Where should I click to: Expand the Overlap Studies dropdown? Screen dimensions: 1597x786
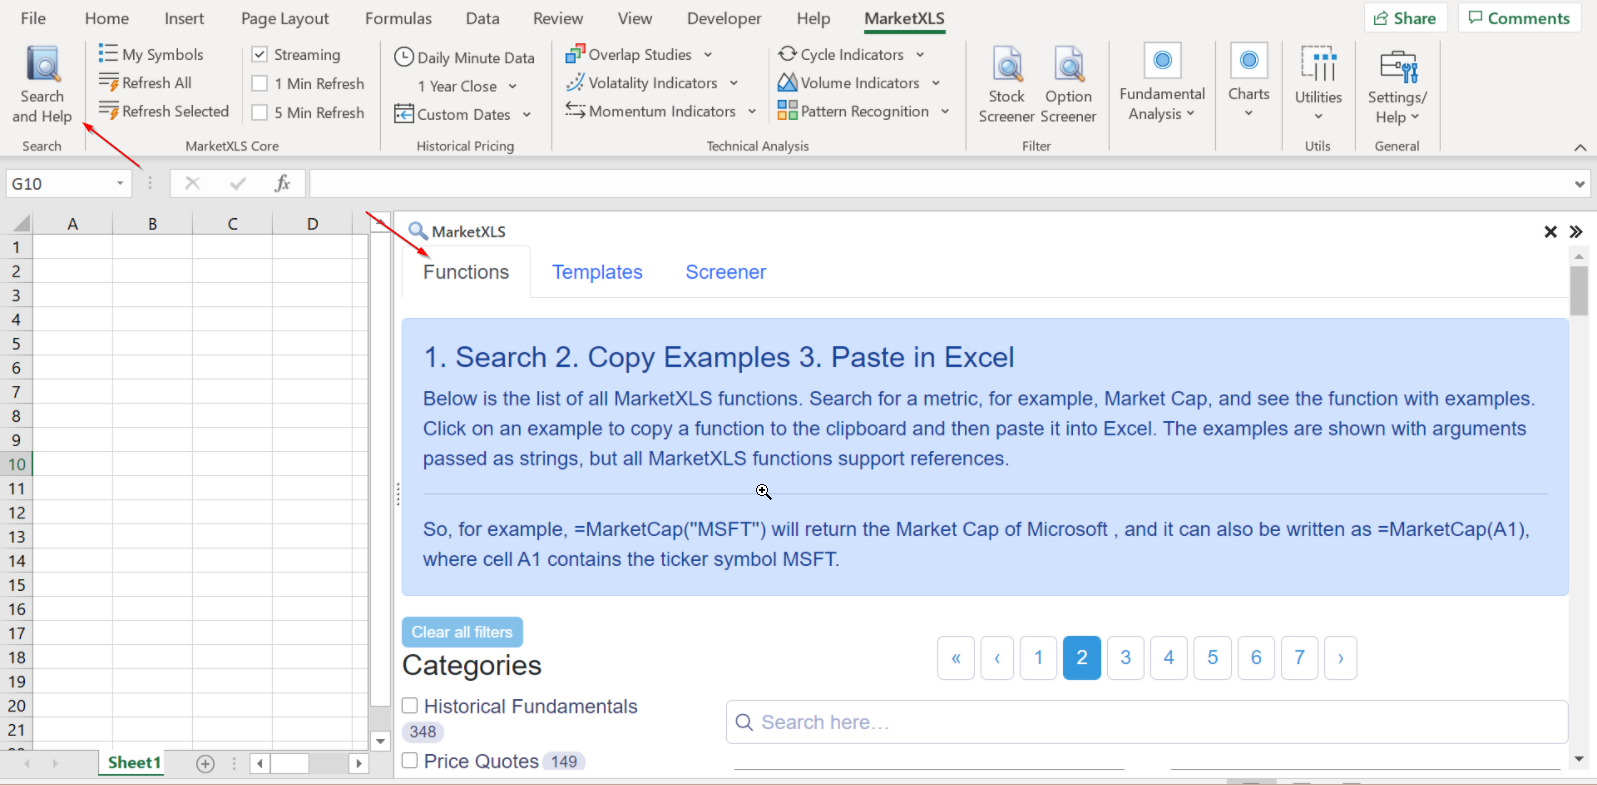(x=708, y=55)
